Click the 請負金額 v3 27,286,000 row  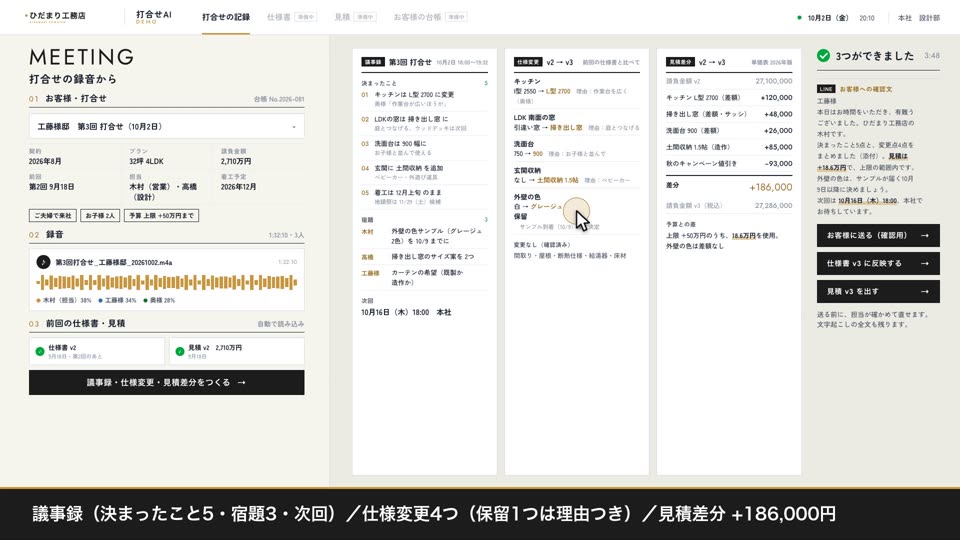729,206
